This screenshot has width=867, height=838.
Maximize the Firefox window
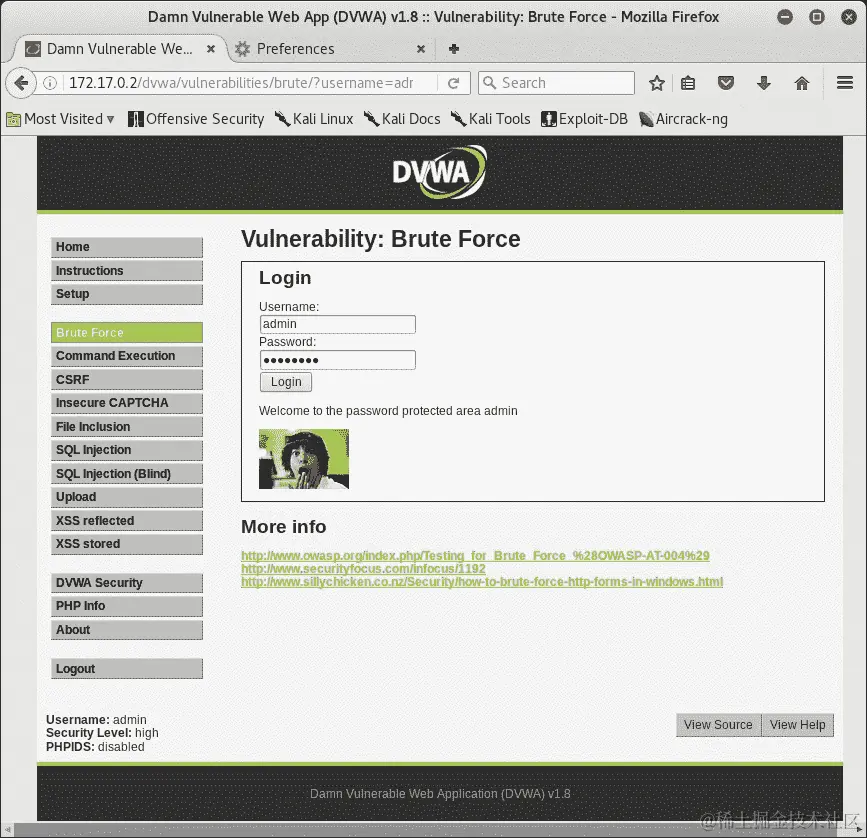point(817,17)
